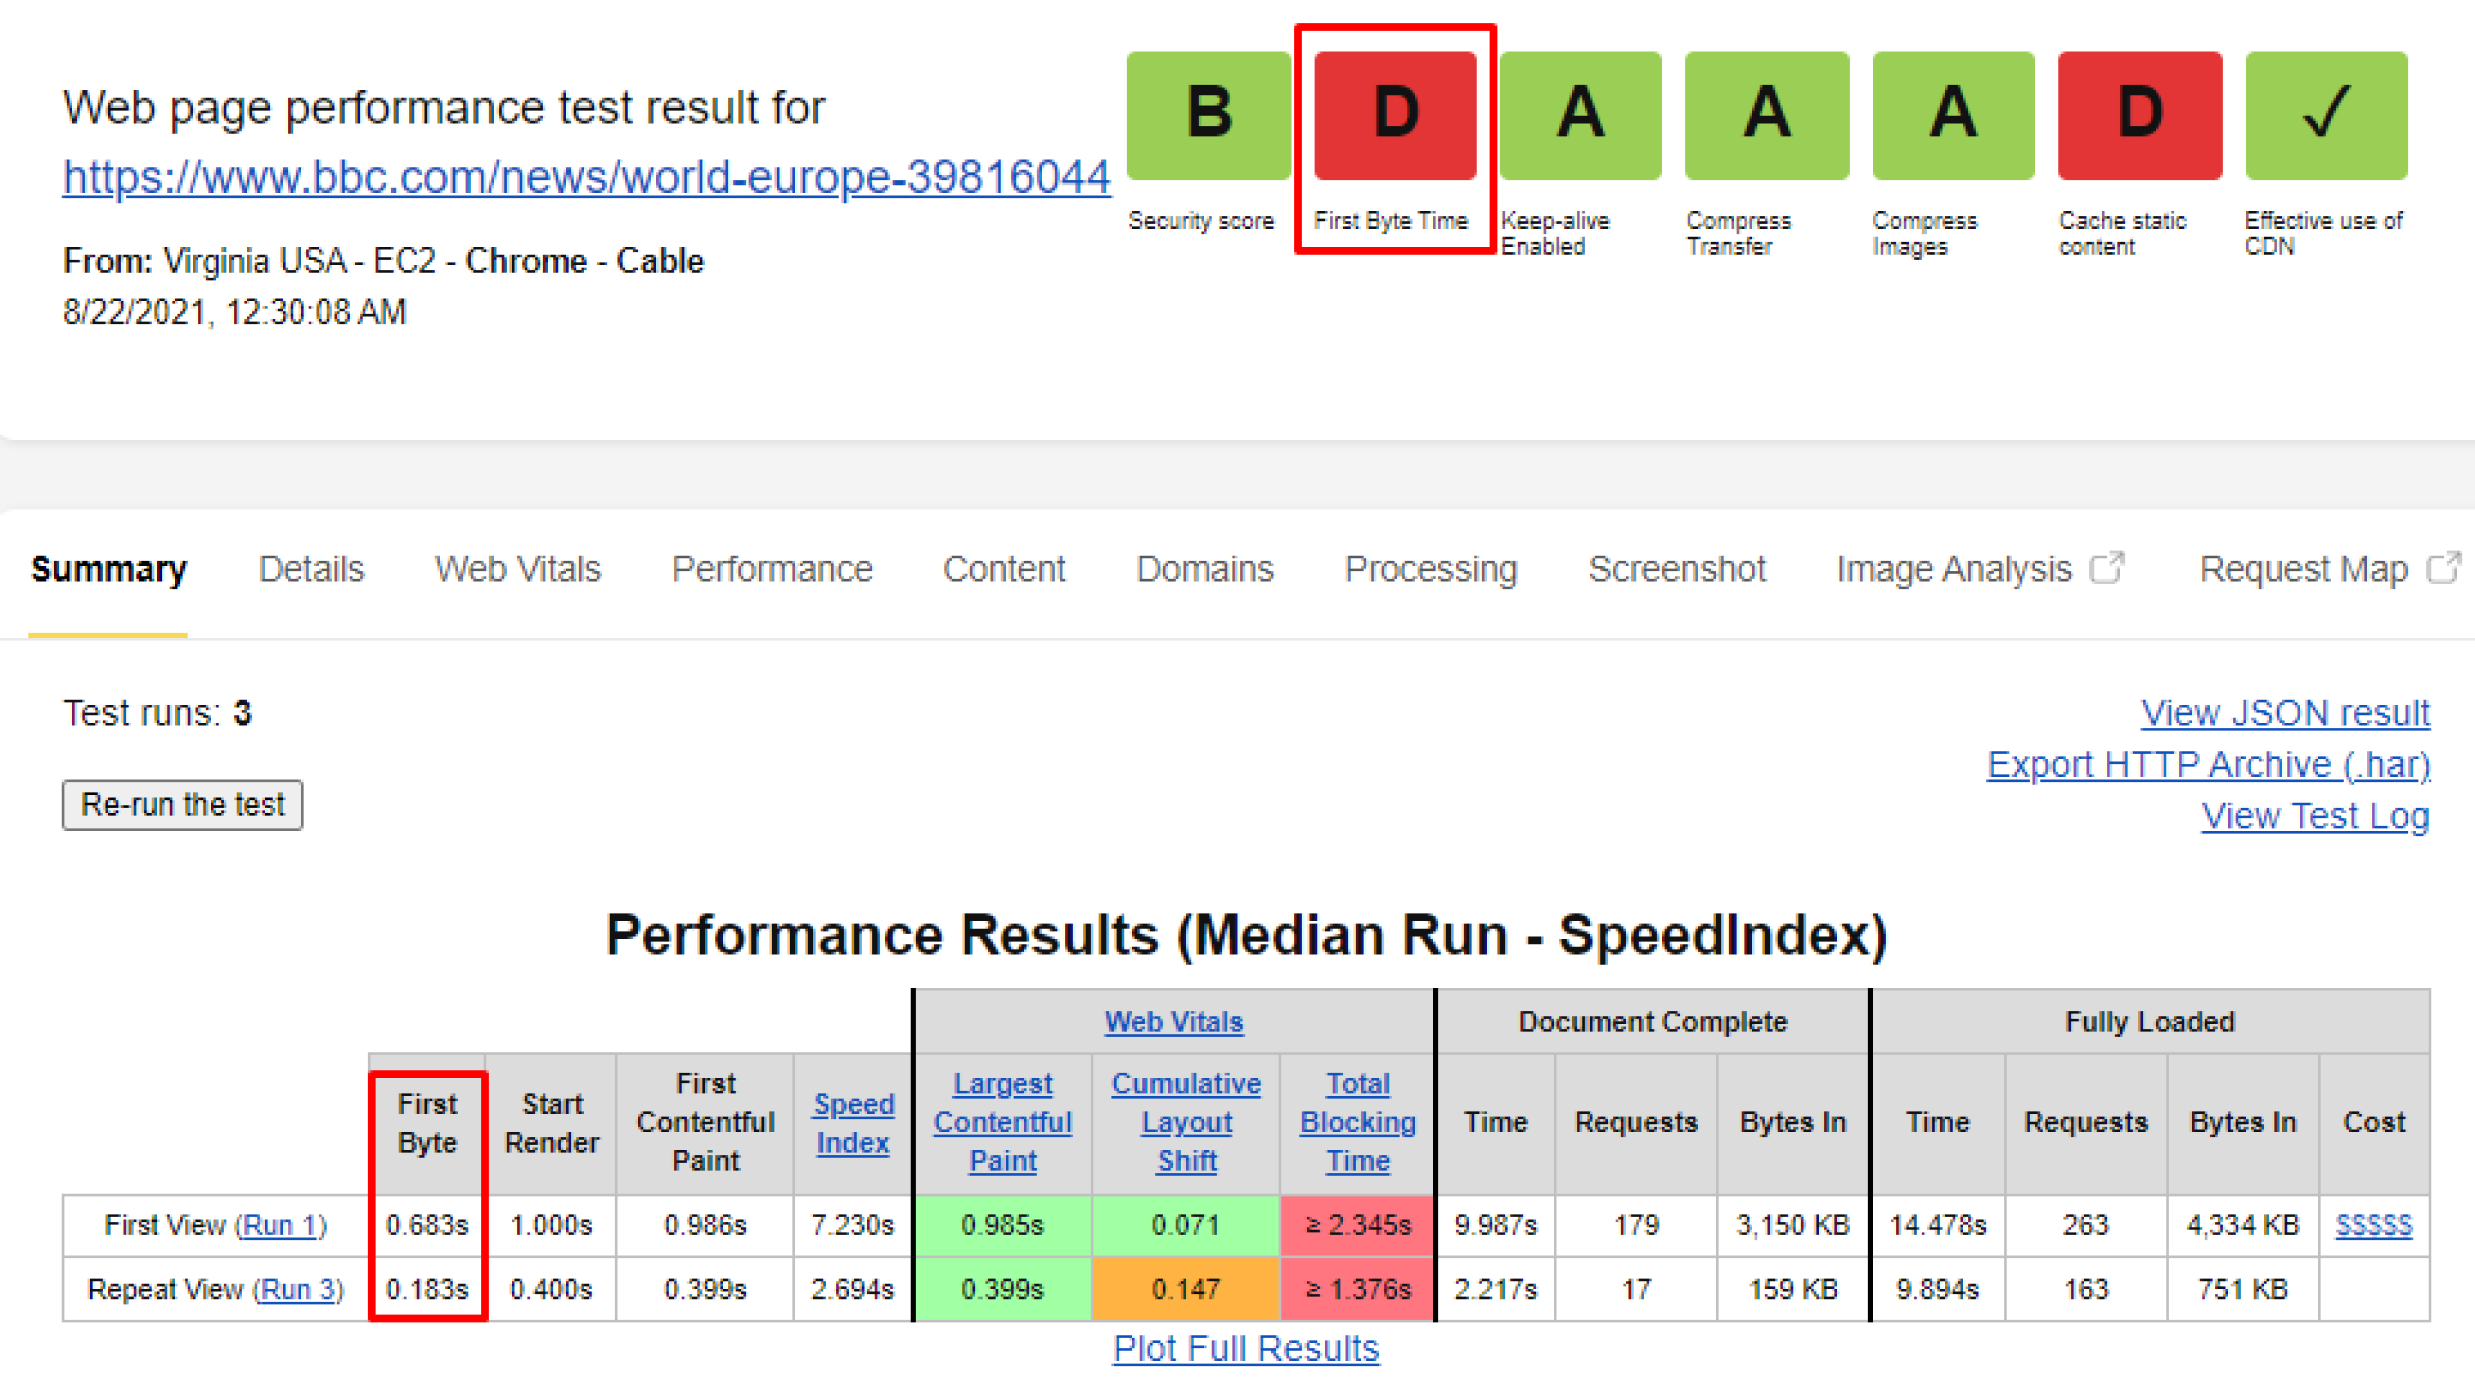Click the external link icon beside Image Analysis
The height and width of the screenshot is (1379, 2475).
click(2107, 567)
